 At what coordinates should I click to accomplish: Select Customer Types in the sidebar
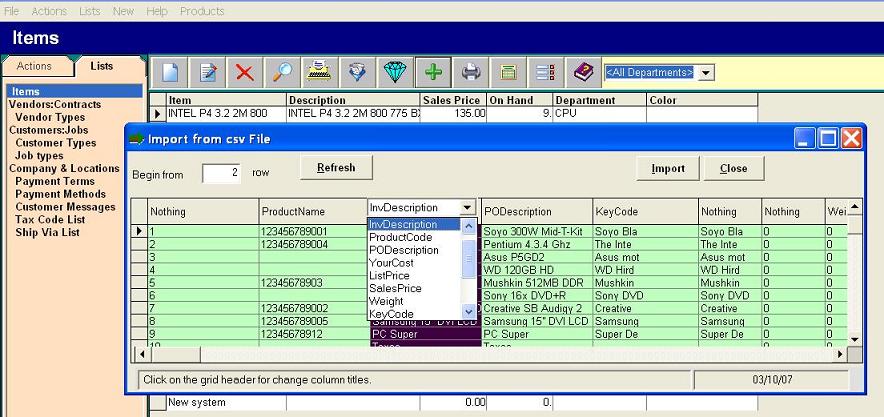pos(56,143)
